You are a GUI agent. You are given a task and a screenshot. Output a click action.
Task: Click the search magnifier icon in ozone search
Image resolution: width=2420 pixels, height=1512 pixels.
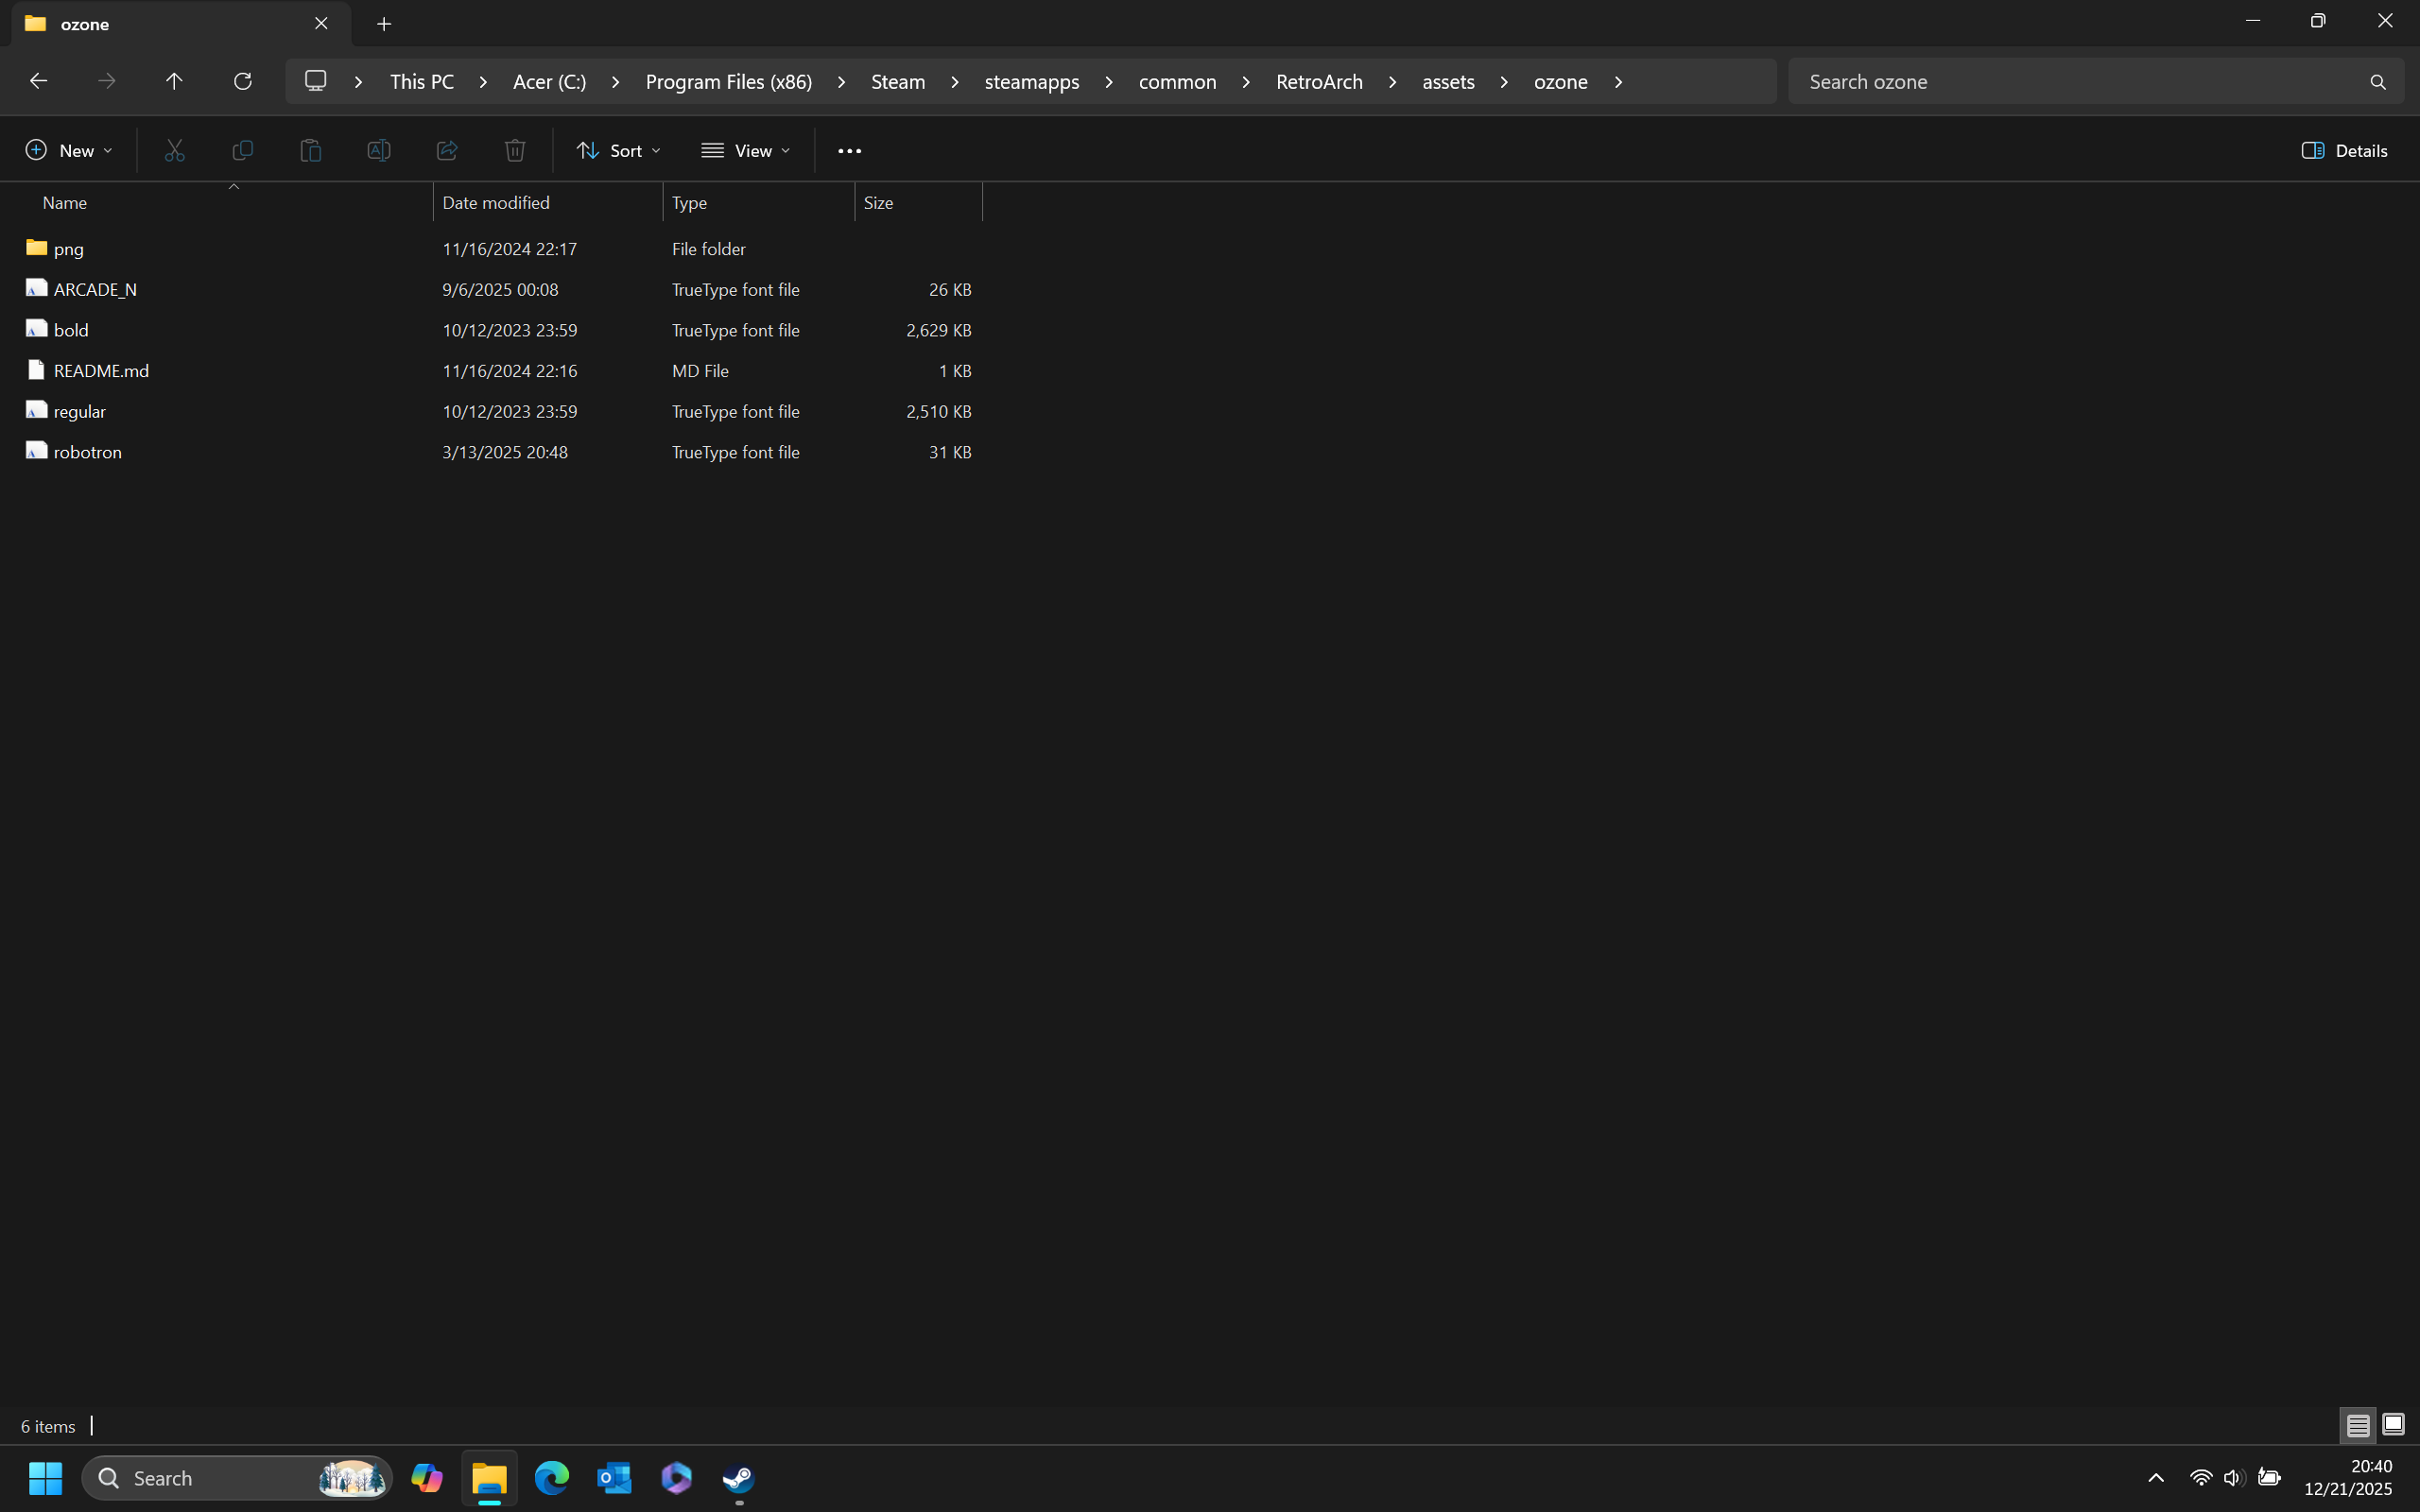pos(2377,82)
